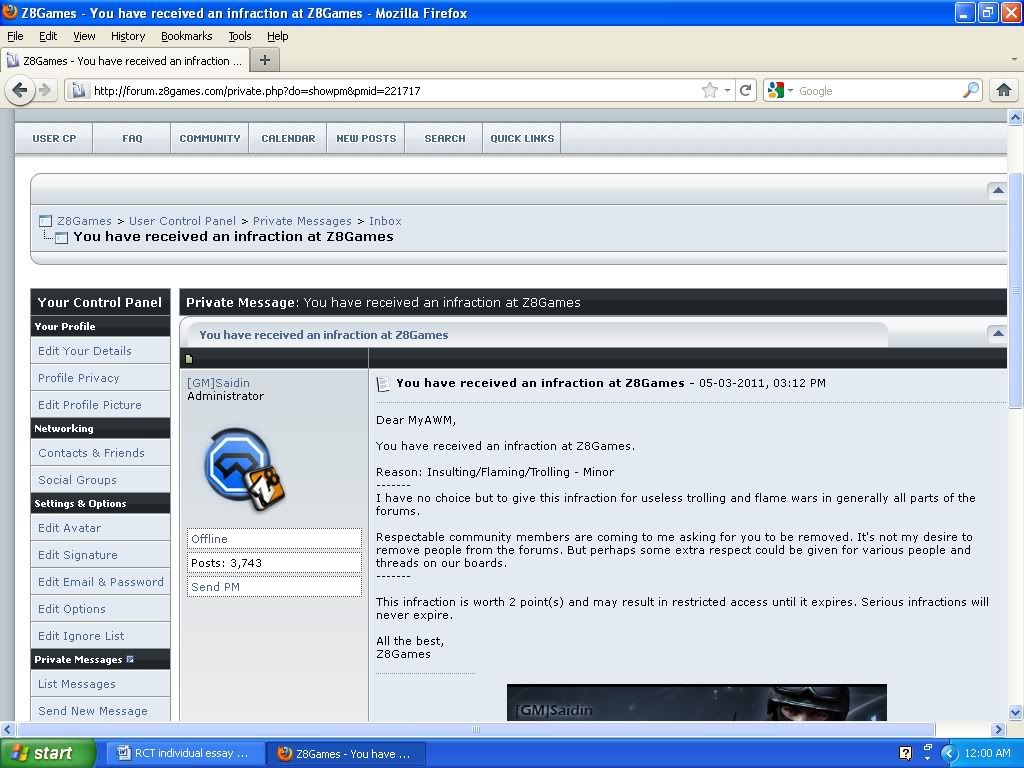The width and height of the screenshot is (1024, 768).
Task: Click the search magnifier icon in Google box
Action: tap(970, 90)
